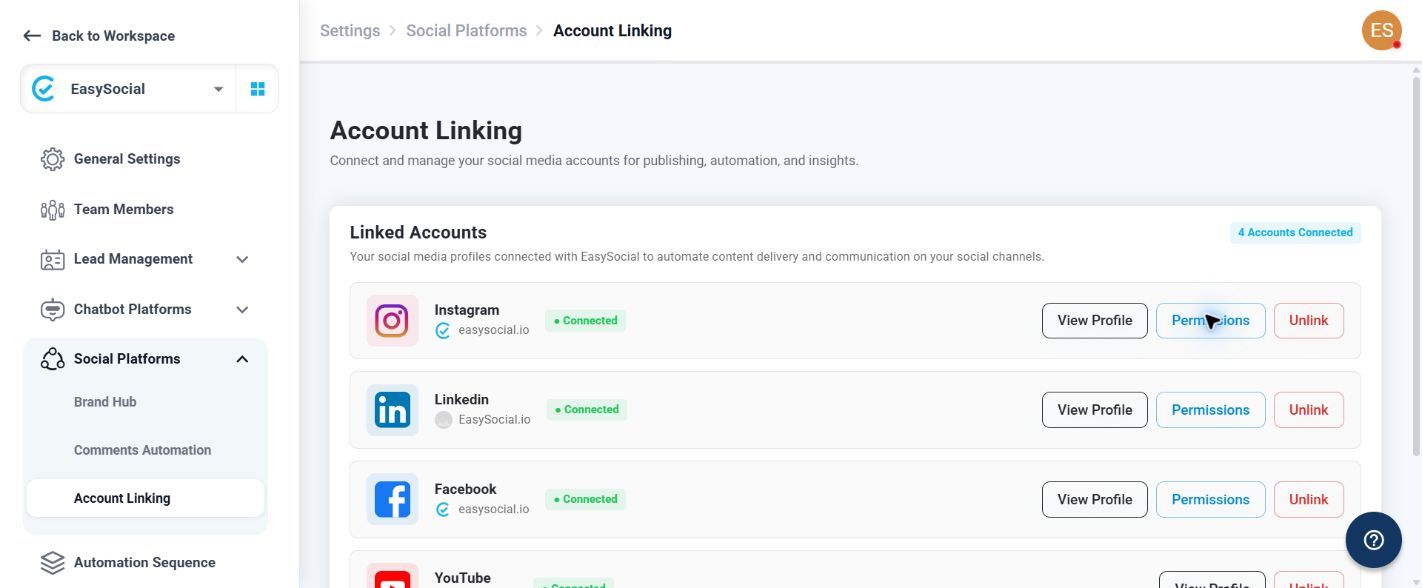Select Account Linking submenu item

click(144, 498)
